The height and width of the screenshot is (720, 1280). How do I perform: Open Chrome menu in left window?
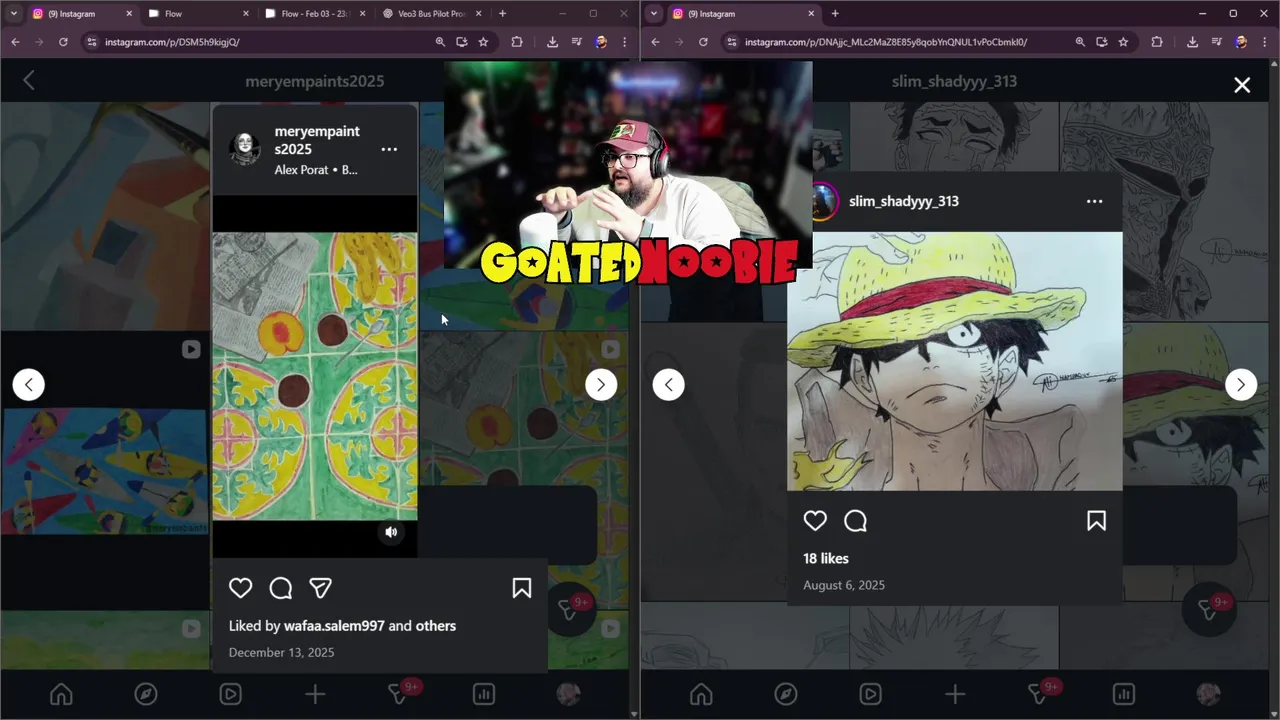tap(624, 42)
